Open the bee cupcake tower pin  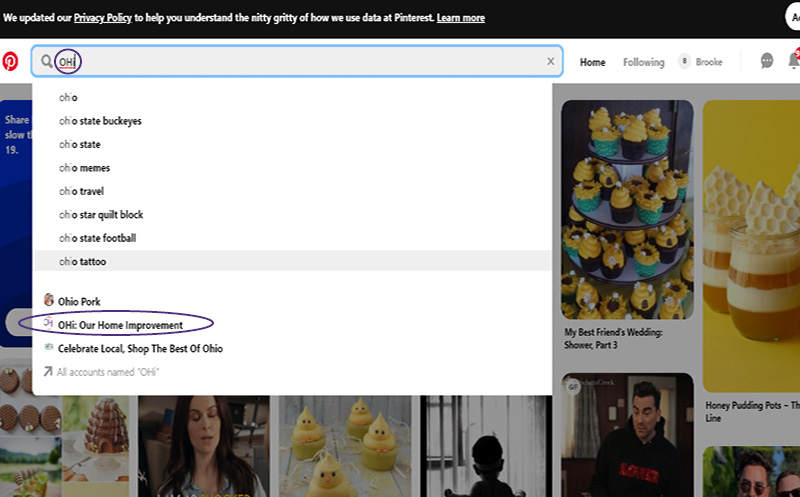[628, 210]
